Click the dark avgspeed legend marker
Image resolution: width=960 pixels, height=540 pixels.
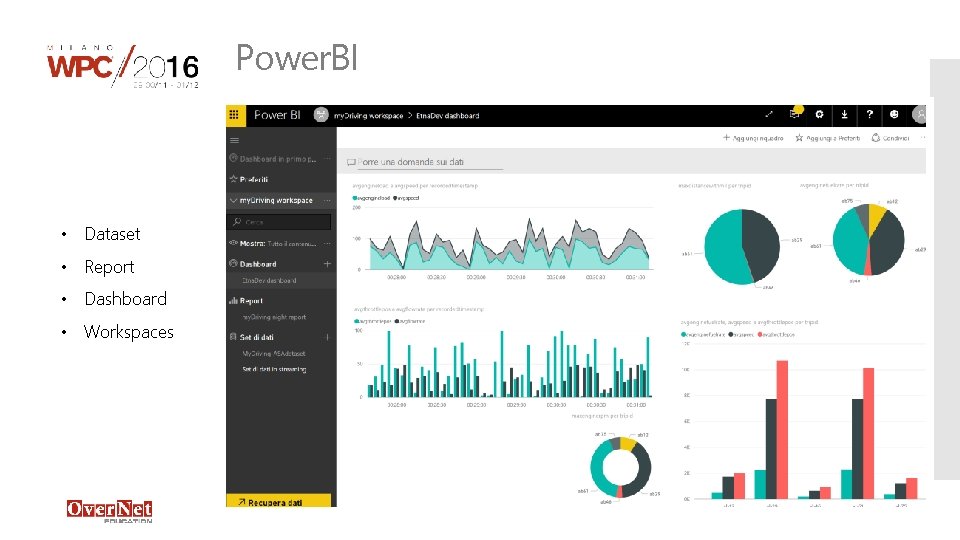pyautogui.click(x=395, y=198)
